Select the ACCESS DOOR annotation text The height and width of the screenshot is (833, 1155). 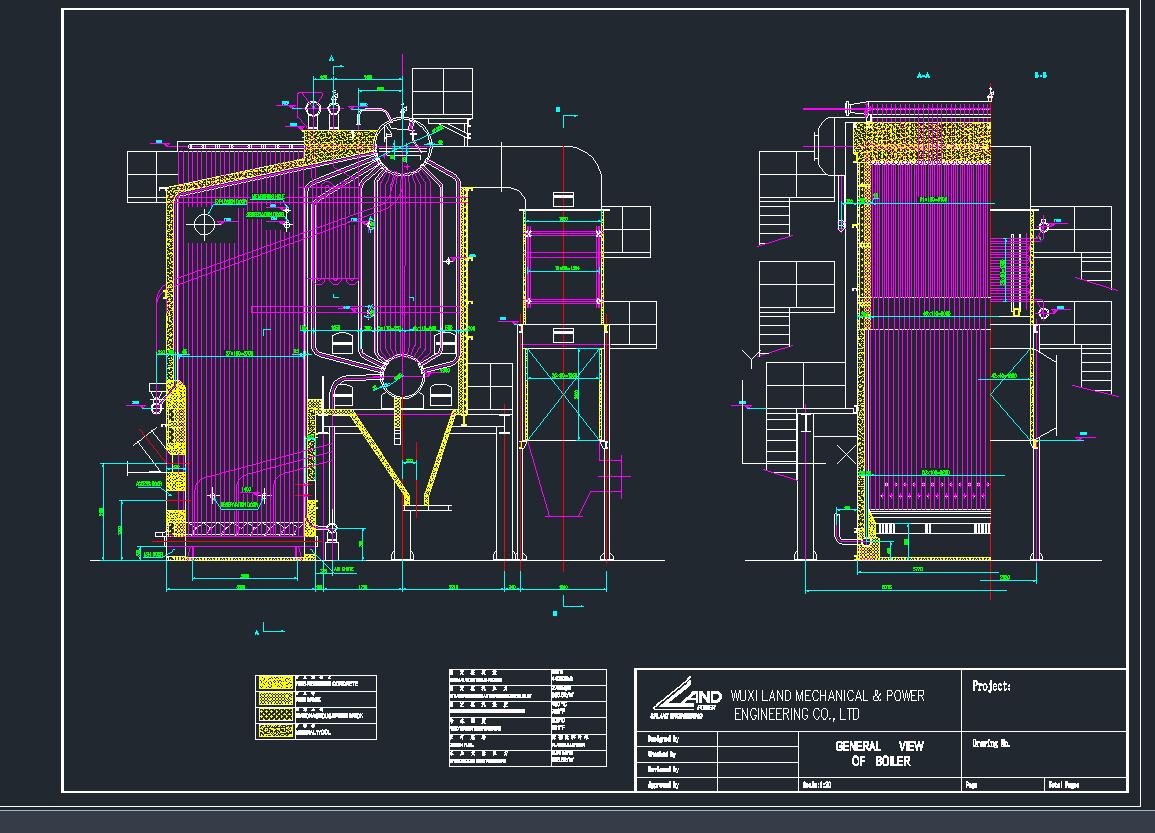[149, 483]
